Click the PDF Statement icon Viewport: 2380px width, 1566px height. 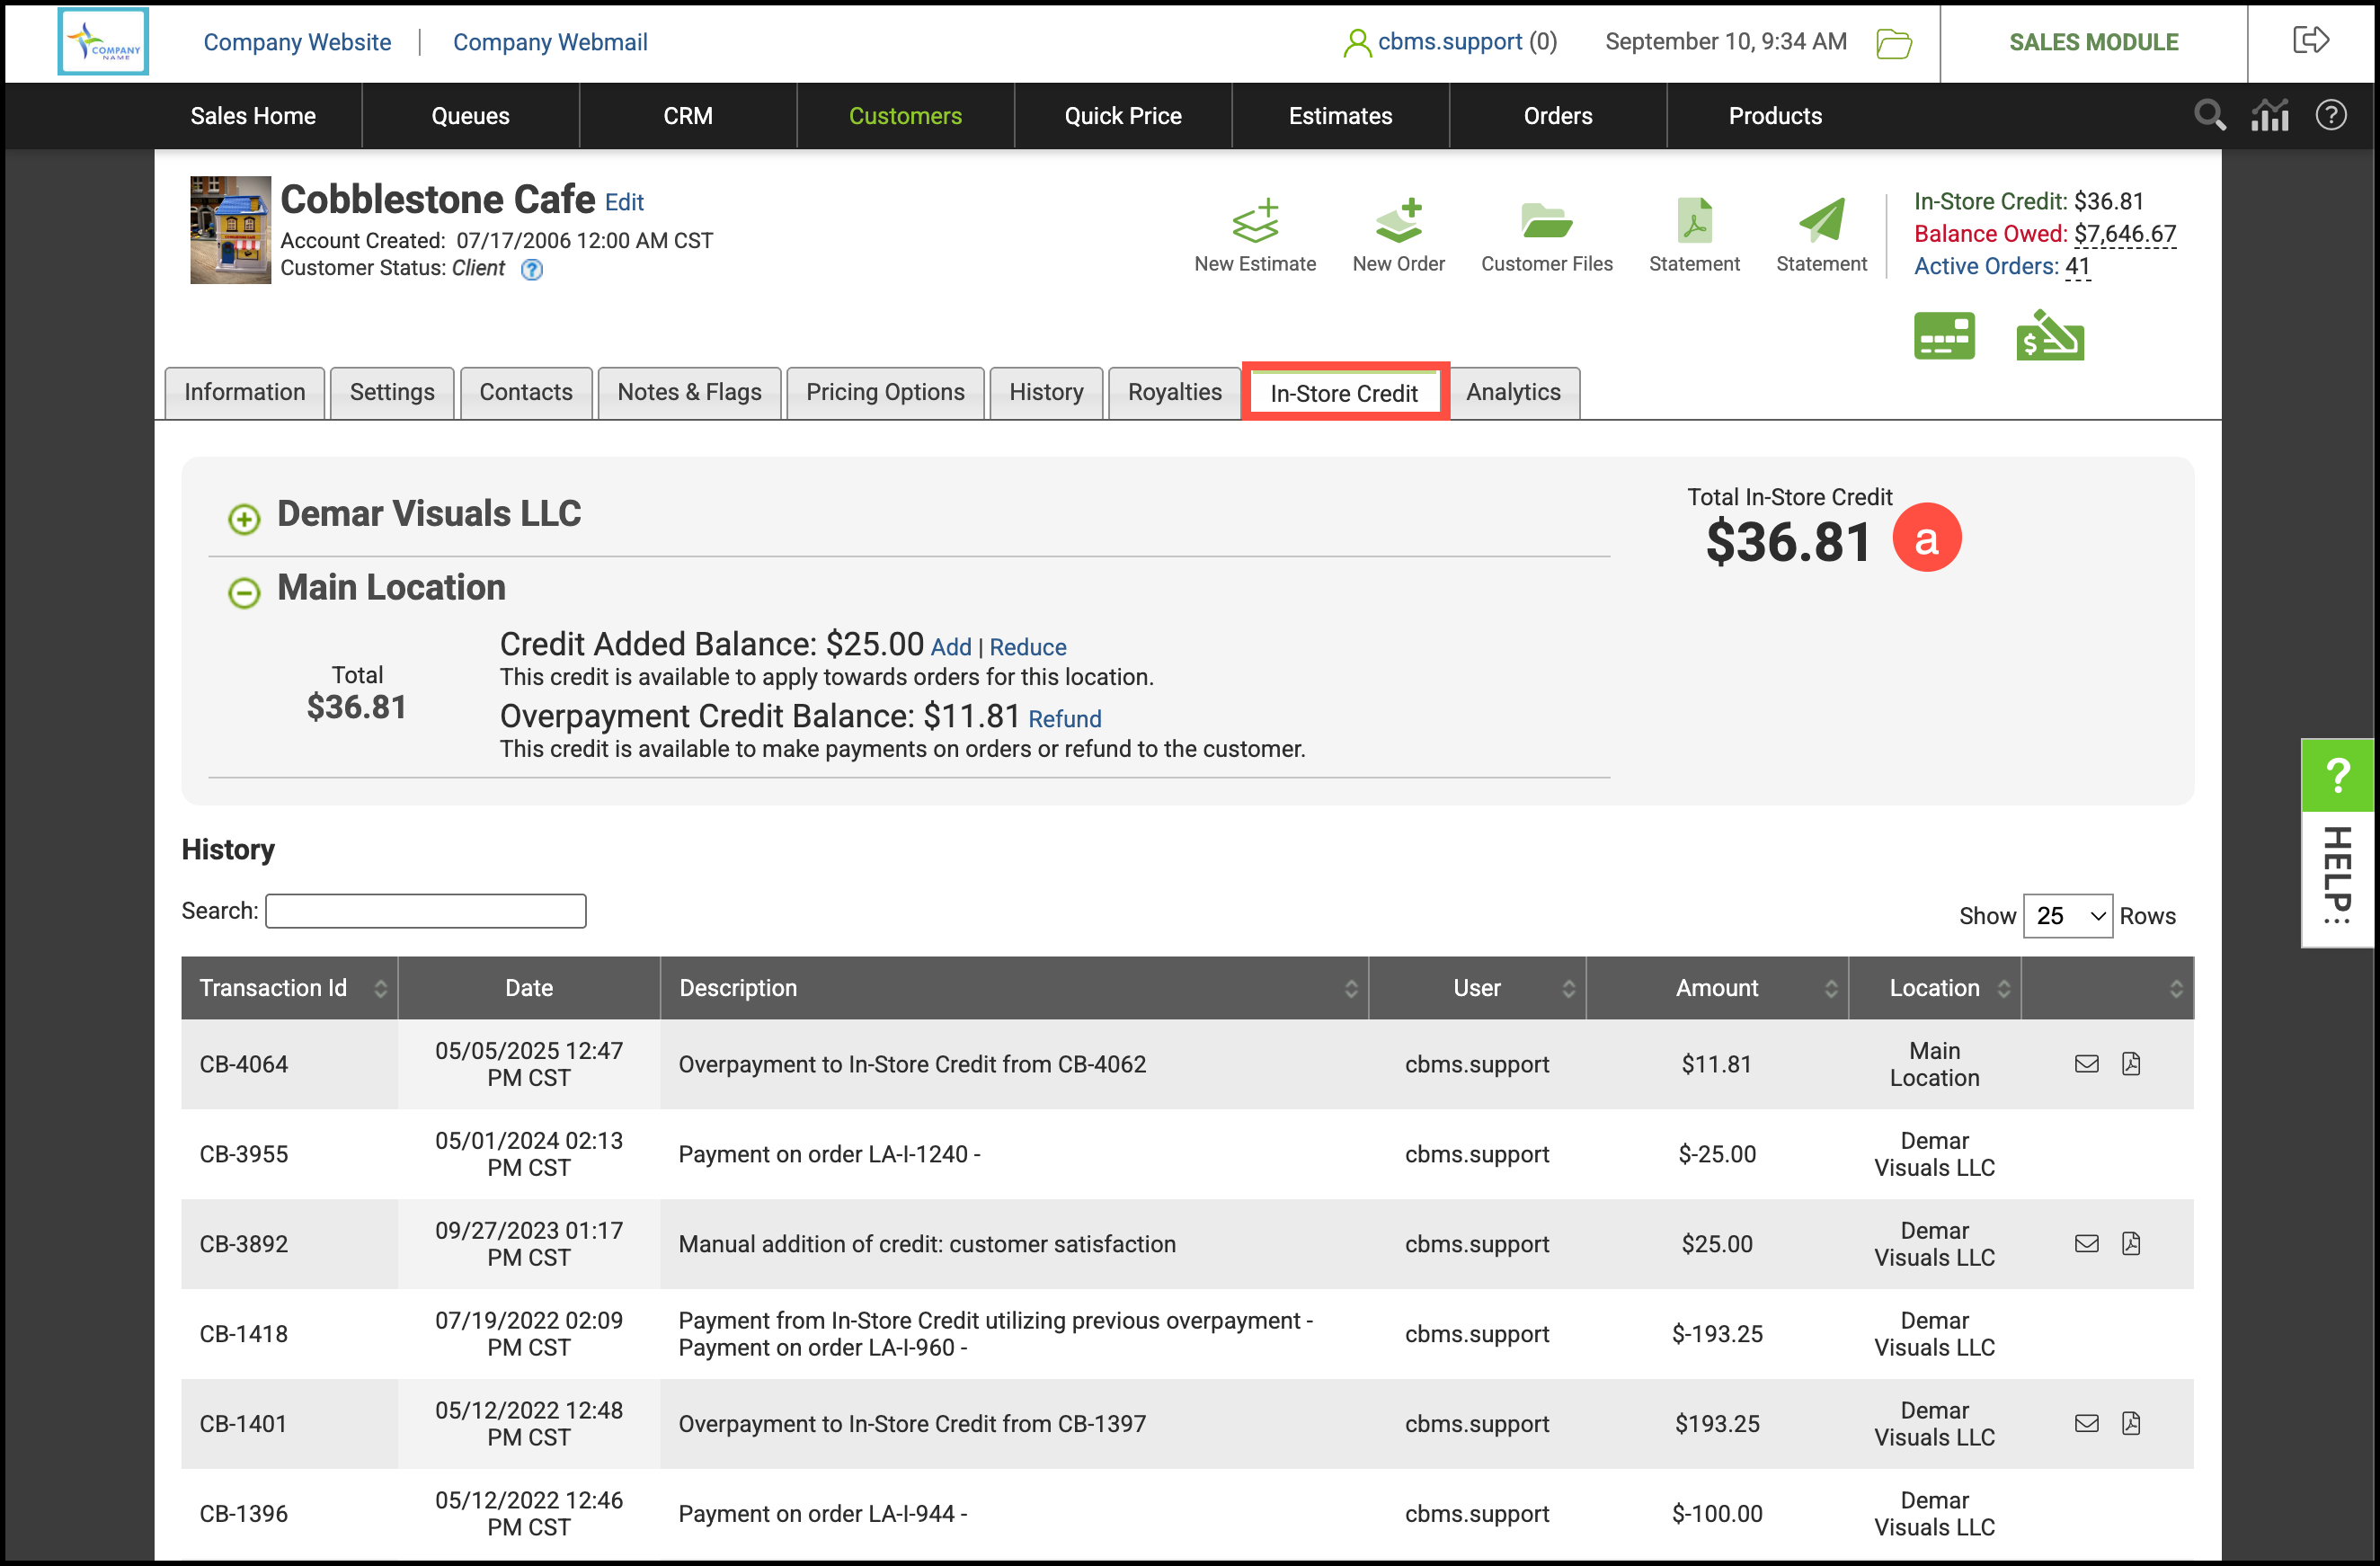(x=1693, y=222)
